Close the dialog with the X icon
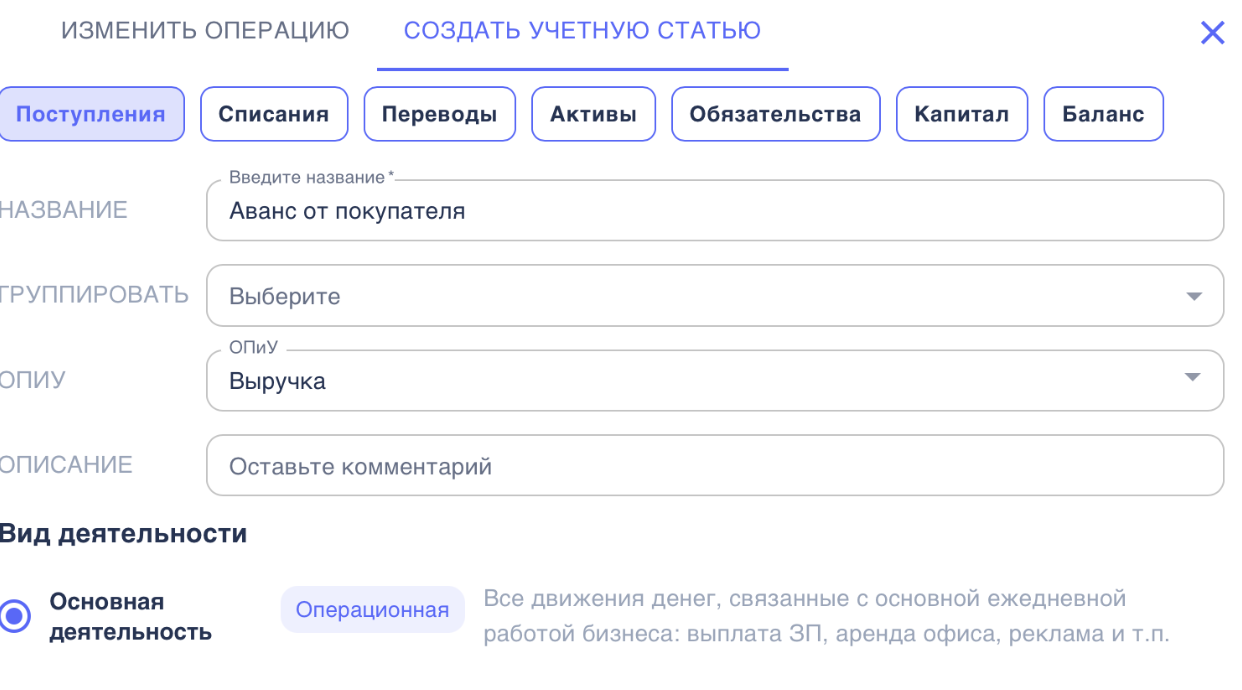The height and width of the screenshot is (690, 1242). 1212,32
